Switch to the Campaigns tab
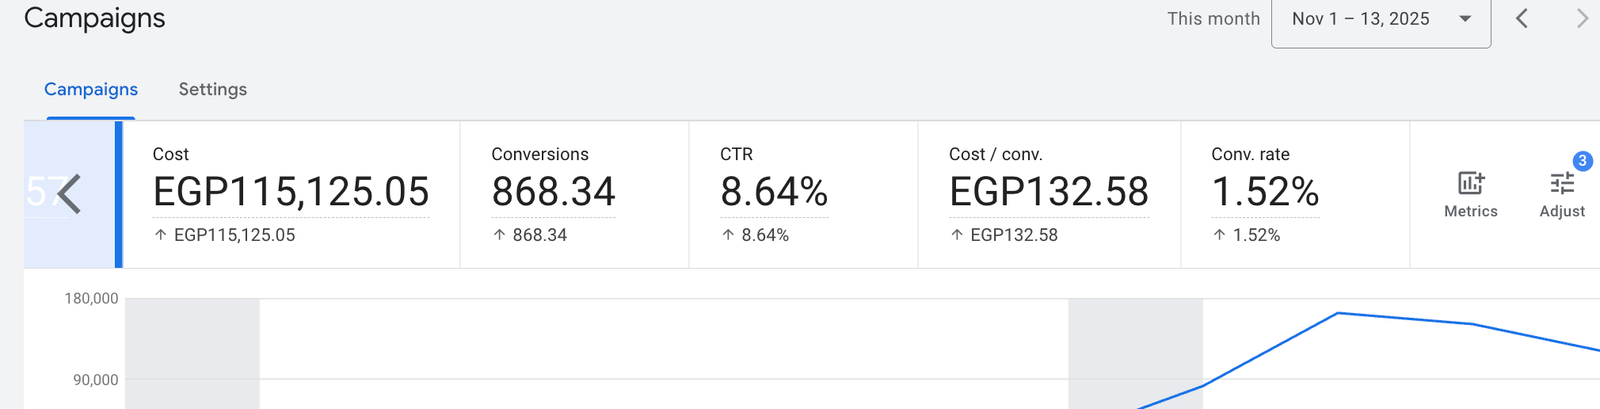Image resolution: width=1600 pixels, height=409 pixels. pos(91,89)
